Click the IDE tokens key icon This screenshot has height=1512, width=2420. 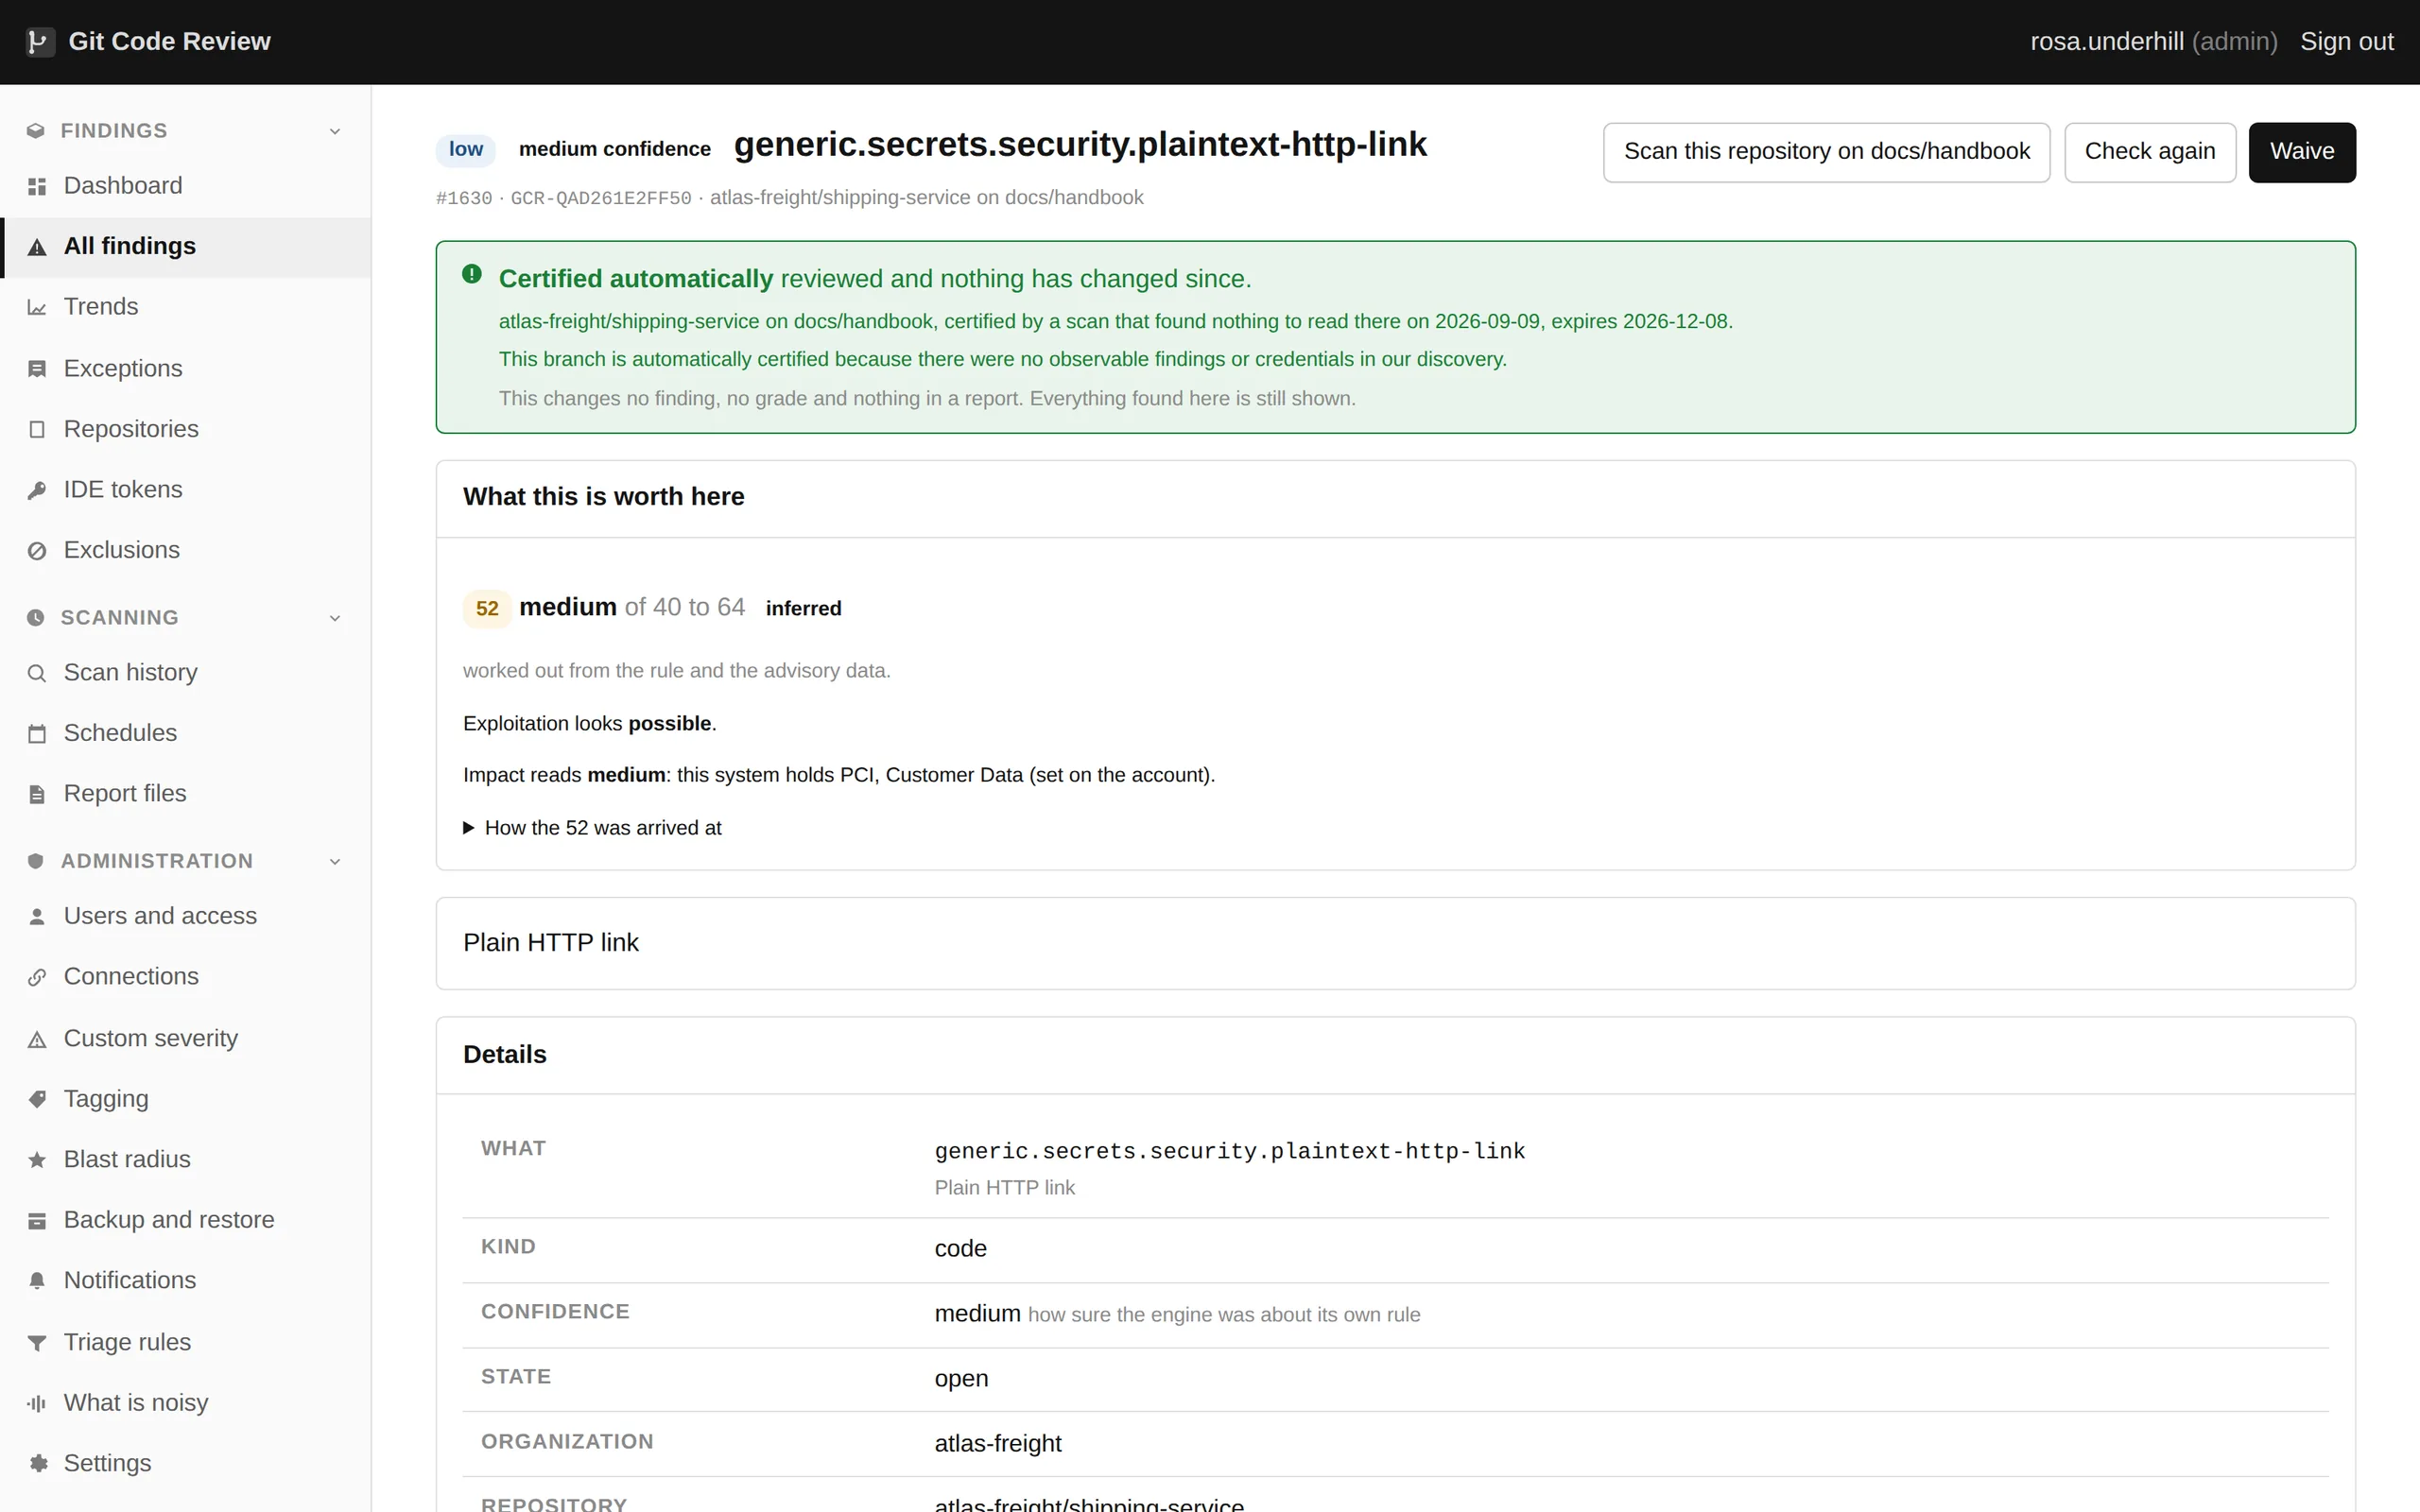pos(37,490)
